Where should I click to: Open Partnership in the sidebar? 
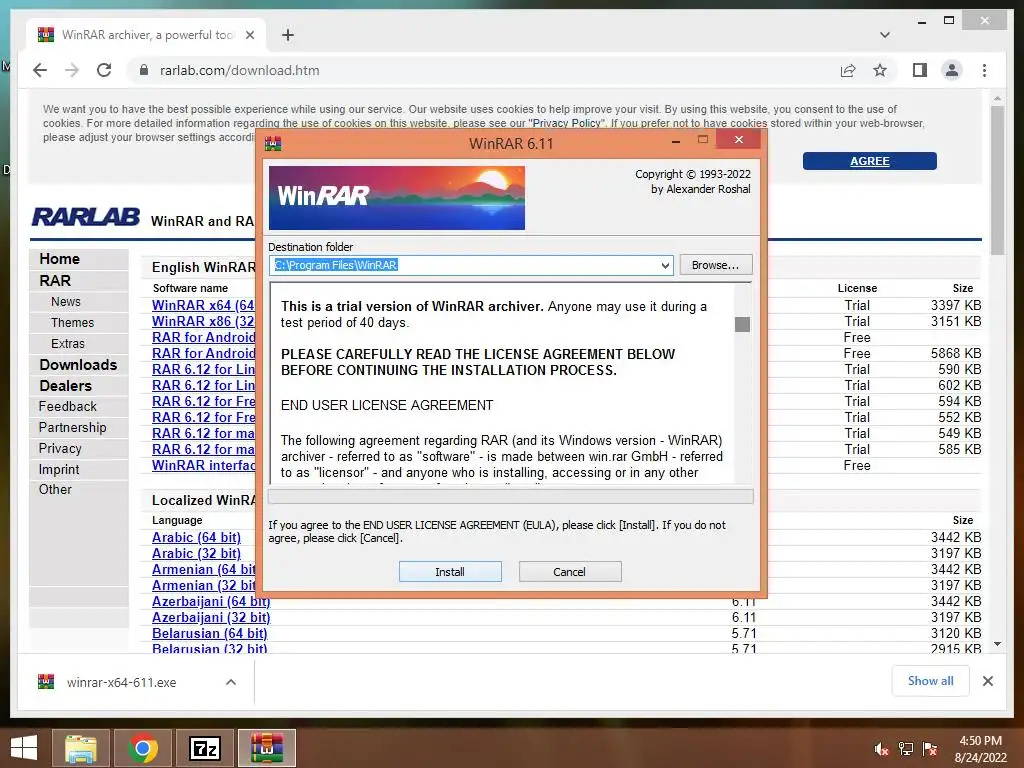click(x=72, y=427)
